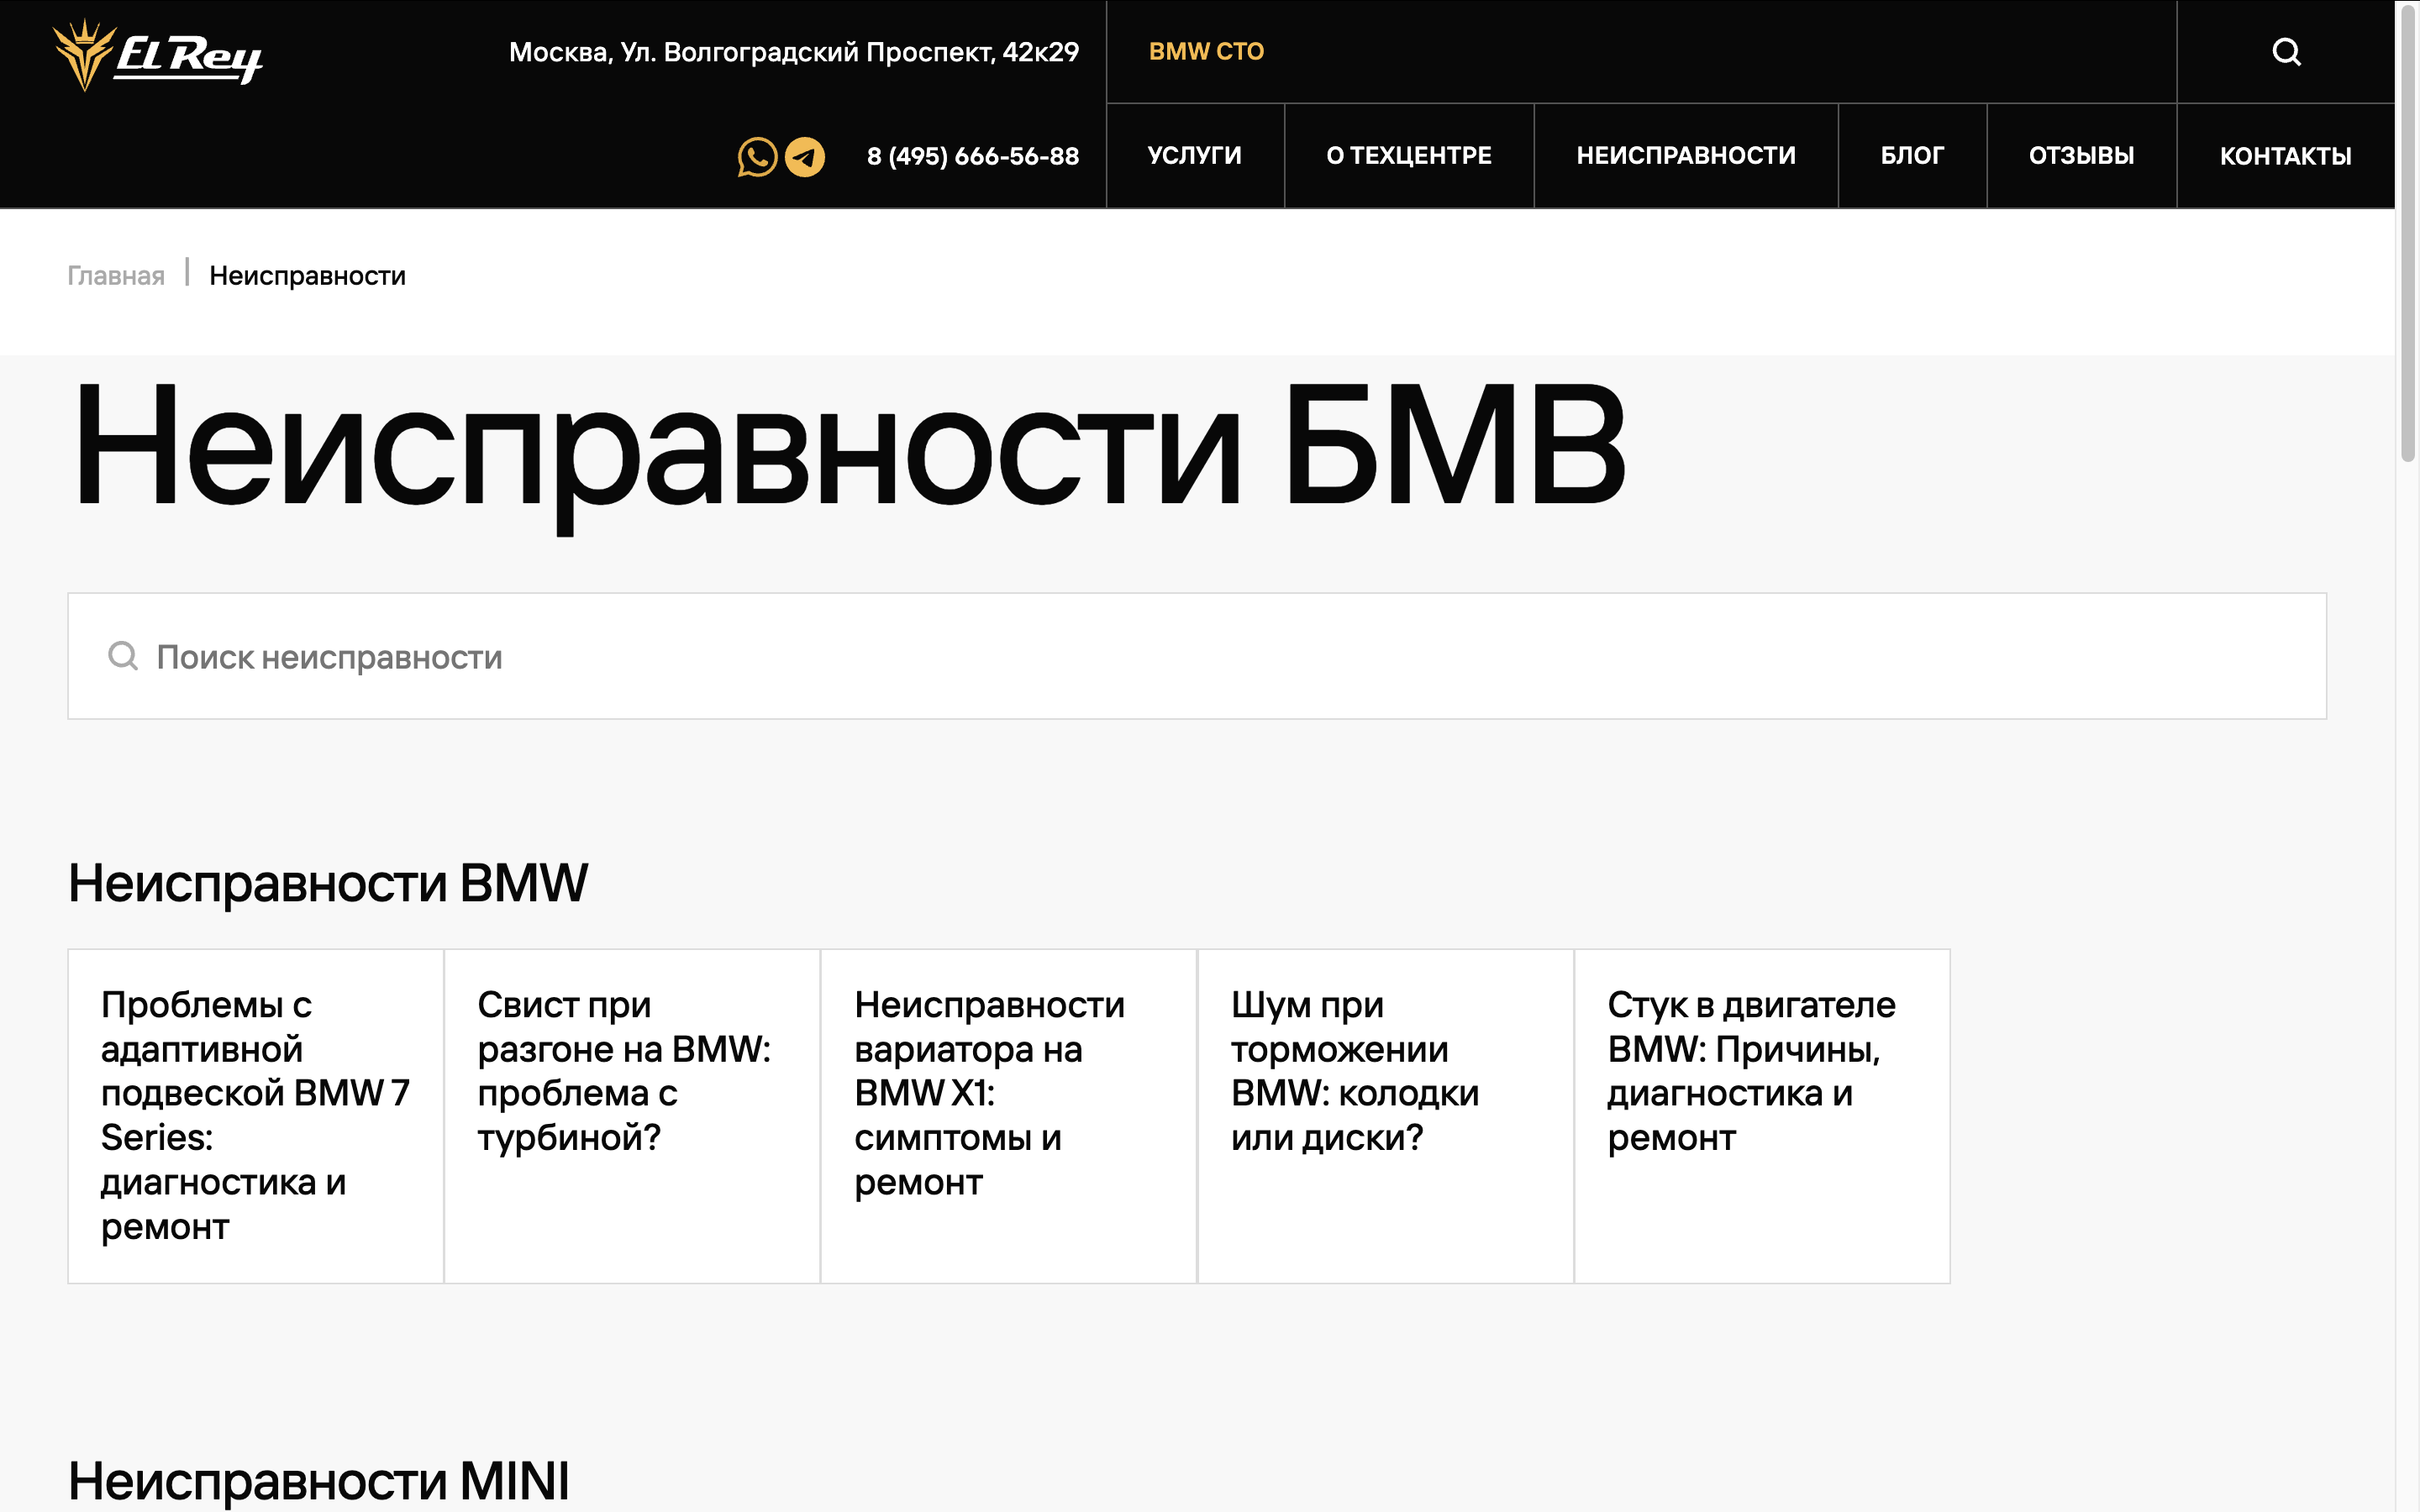
Task: Open the Блог menu item
Action: coord(1911,156)
